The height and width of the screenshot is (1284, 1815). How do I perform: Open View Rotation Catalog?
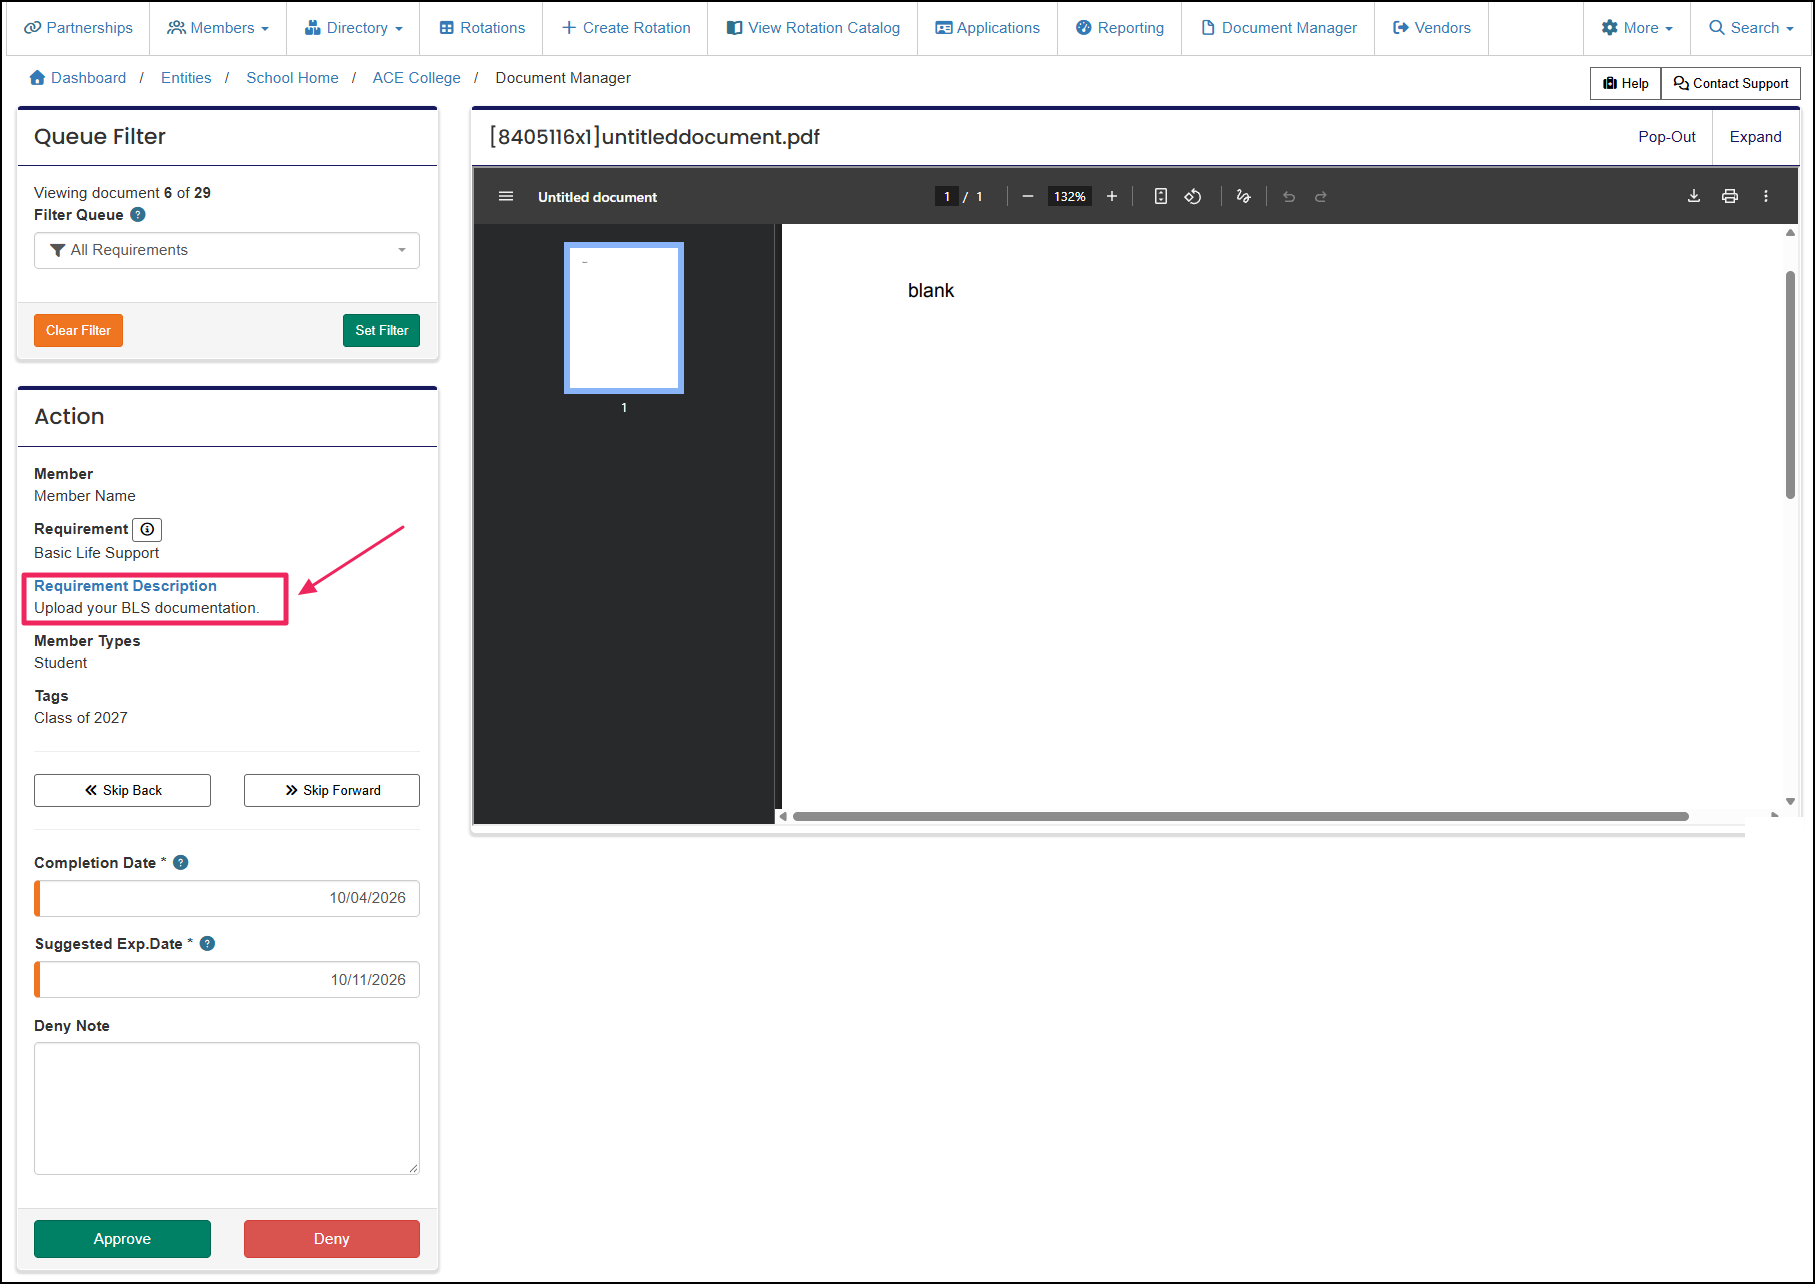tap(813, 28)
